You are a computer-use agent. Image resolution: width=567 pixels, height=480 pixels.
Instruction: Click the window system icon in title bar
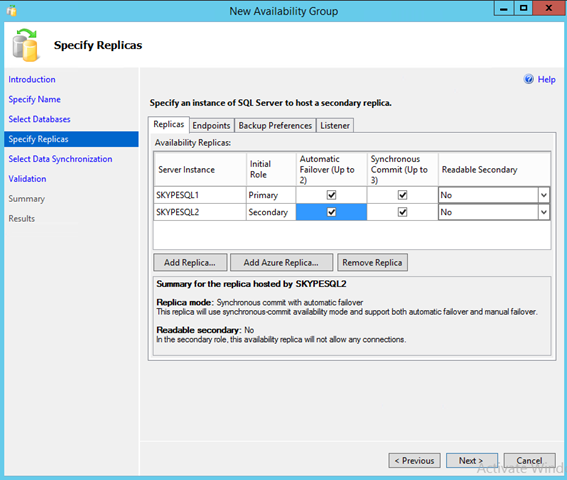12,11
